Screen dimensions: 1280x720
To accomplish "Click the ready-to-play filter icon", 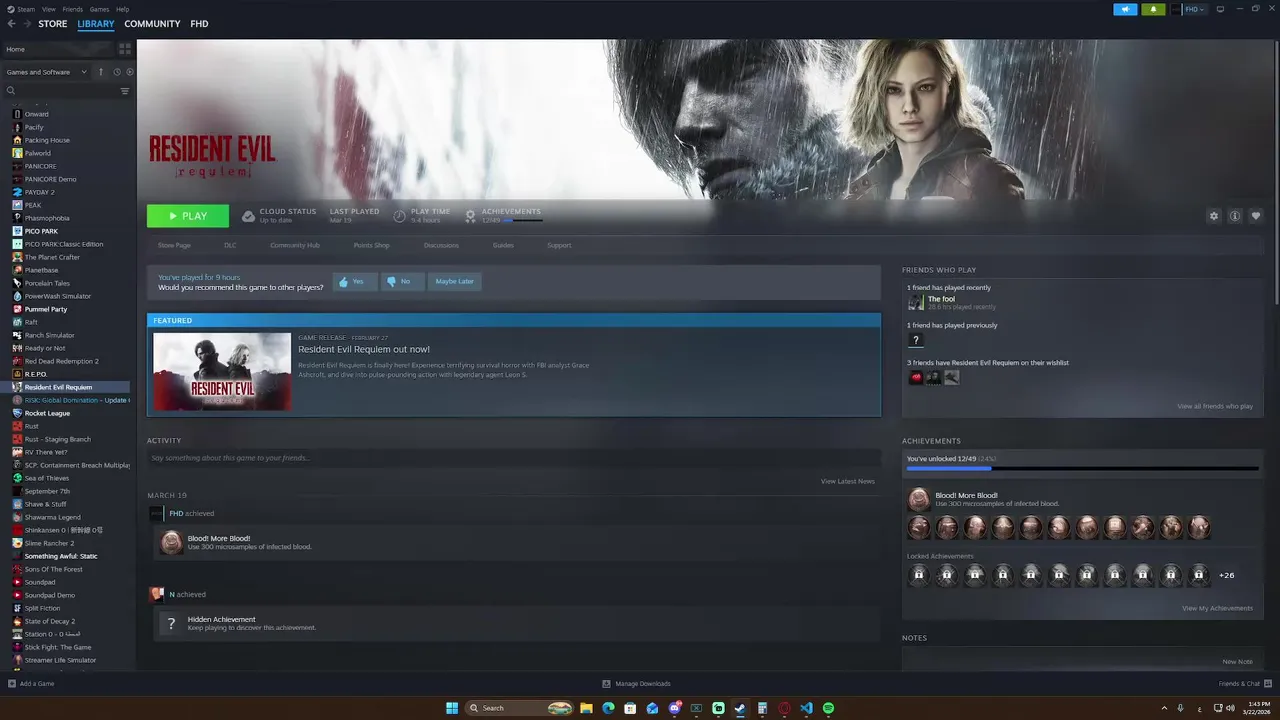I will [130, 72].
